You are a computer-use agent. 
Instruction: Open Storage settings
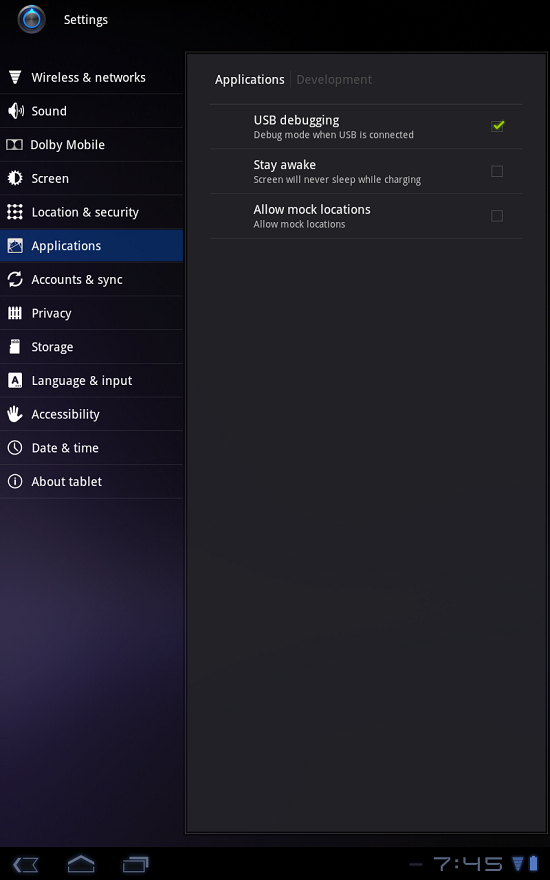click(91, 347)
